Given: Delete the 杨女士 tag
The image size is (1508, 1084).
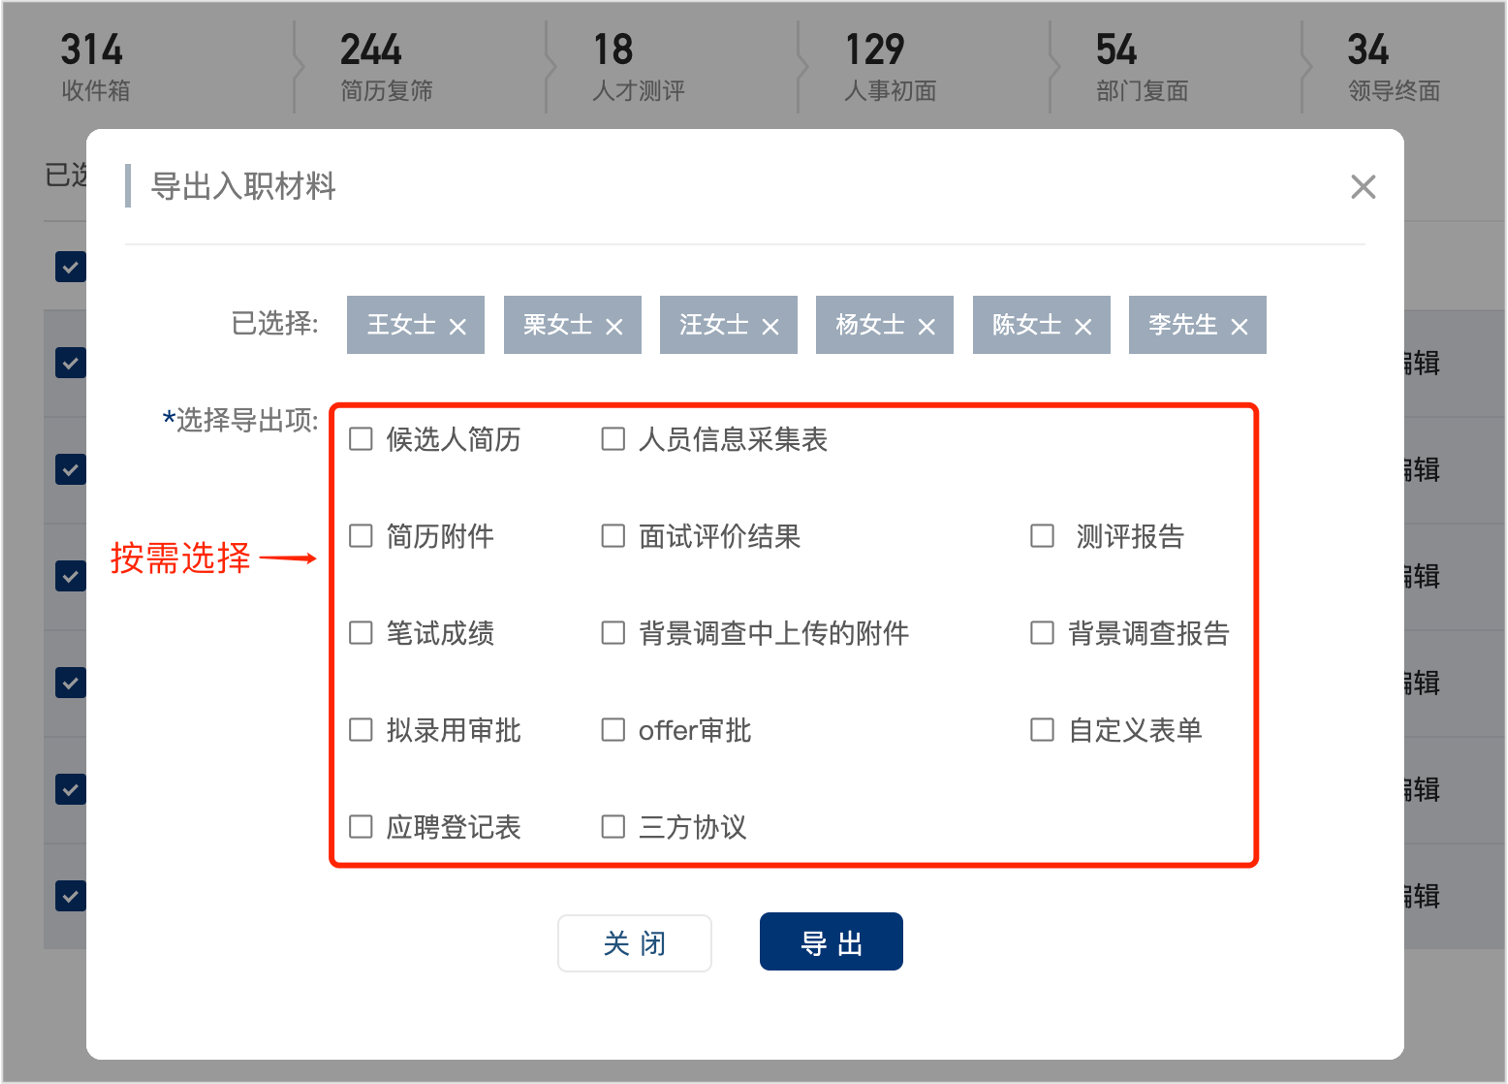Looking at the screenshot, I should (x=927, y=327).
